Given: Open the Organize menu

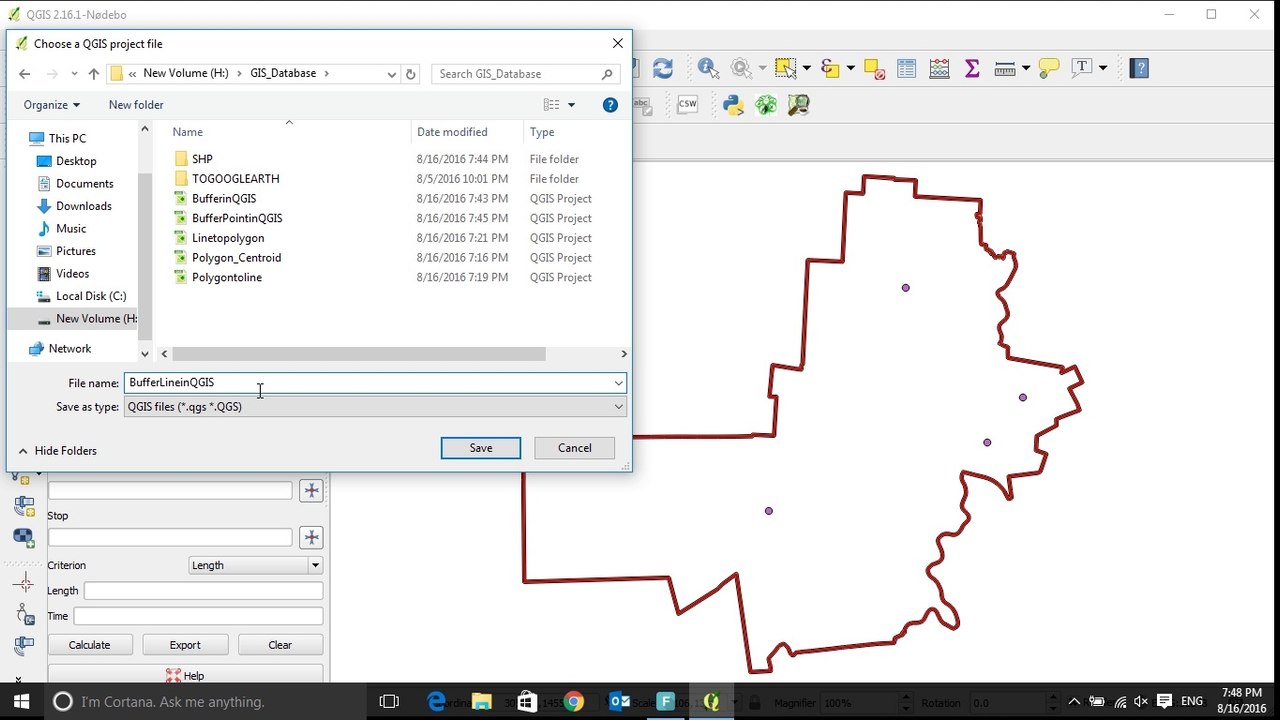Looking at the screenshot, I should tap(51, 105).
